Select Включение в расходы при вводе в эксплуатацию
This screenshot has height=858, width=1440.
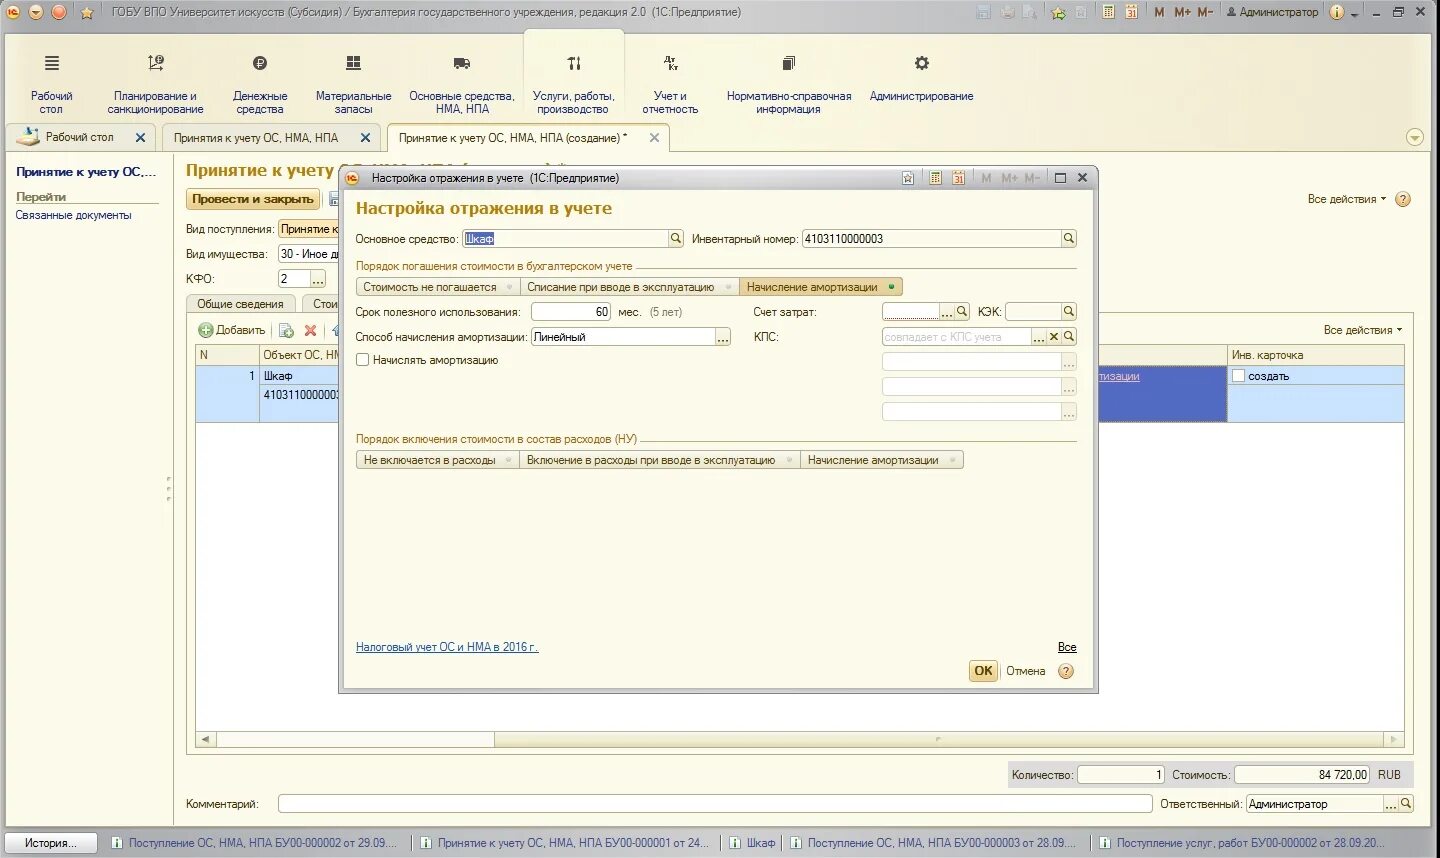(x=659, y=460)
